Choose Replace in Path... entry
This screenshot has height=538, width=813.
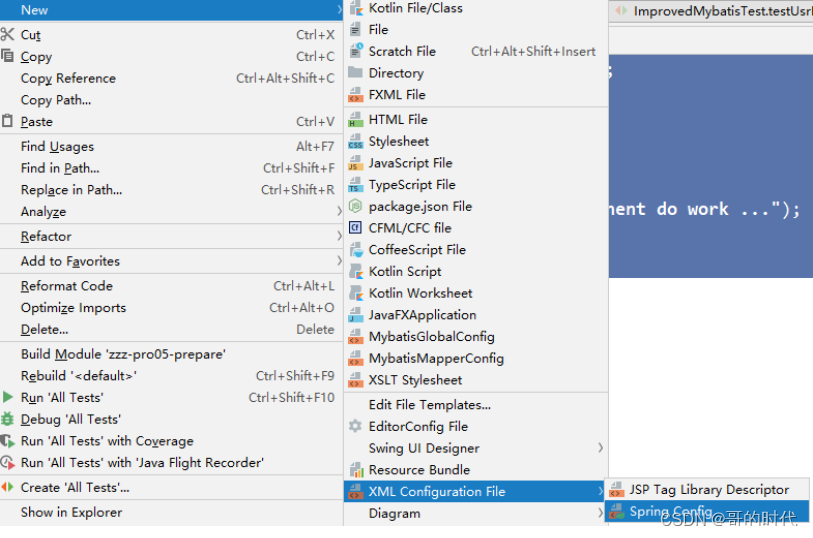[x=172, y=190]
